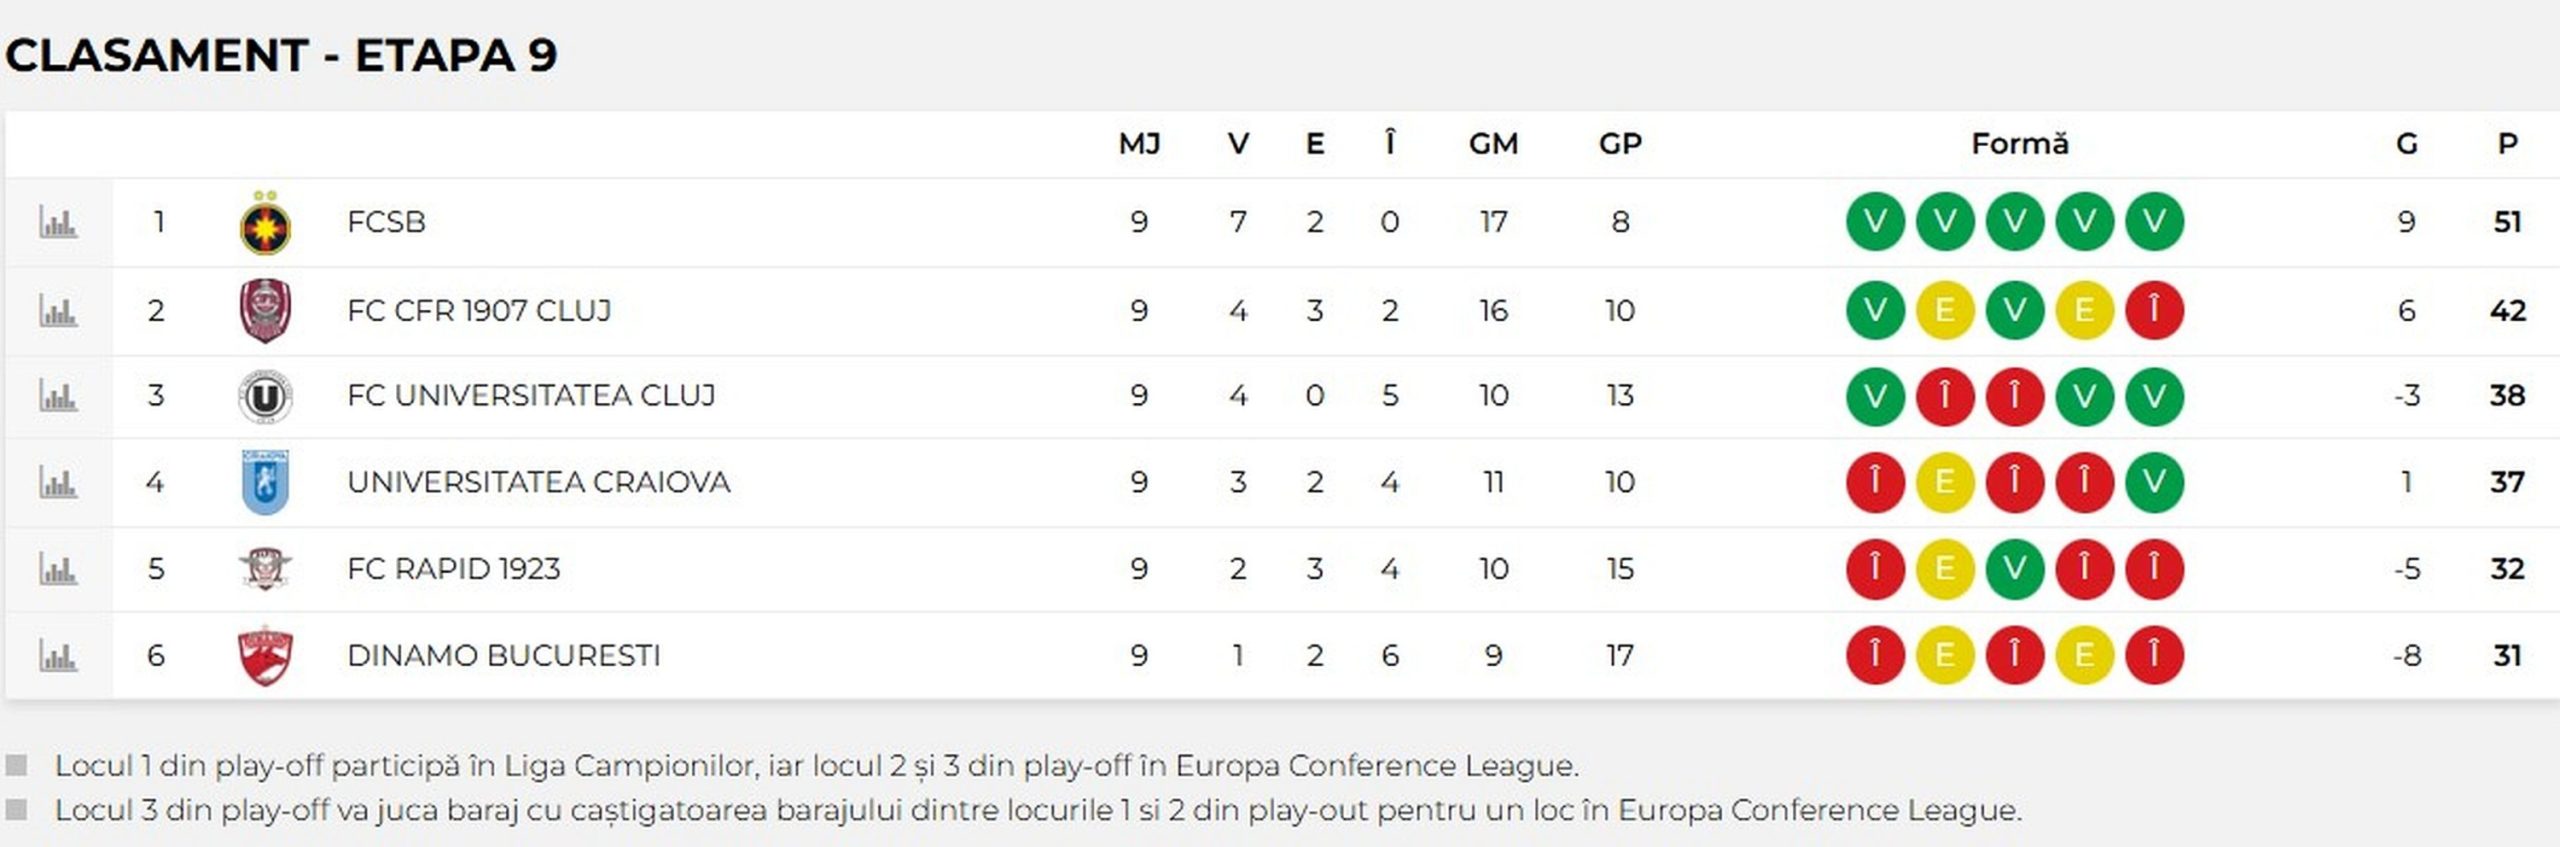Click stats chart icon for Universitatea Craiova row
This screenshot has height=847, width=2560.
click(58, 483)
